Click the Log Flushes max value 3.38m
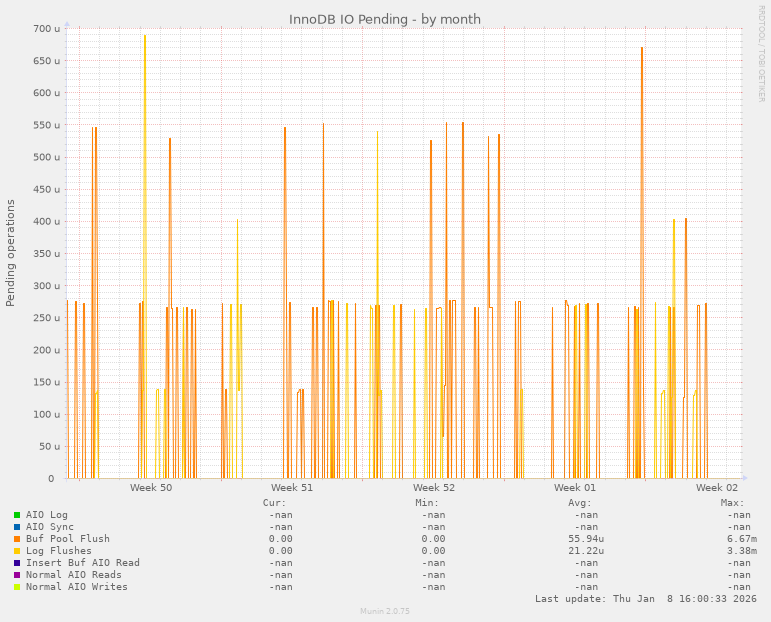771x622 pixels. [x=742, y=551]
